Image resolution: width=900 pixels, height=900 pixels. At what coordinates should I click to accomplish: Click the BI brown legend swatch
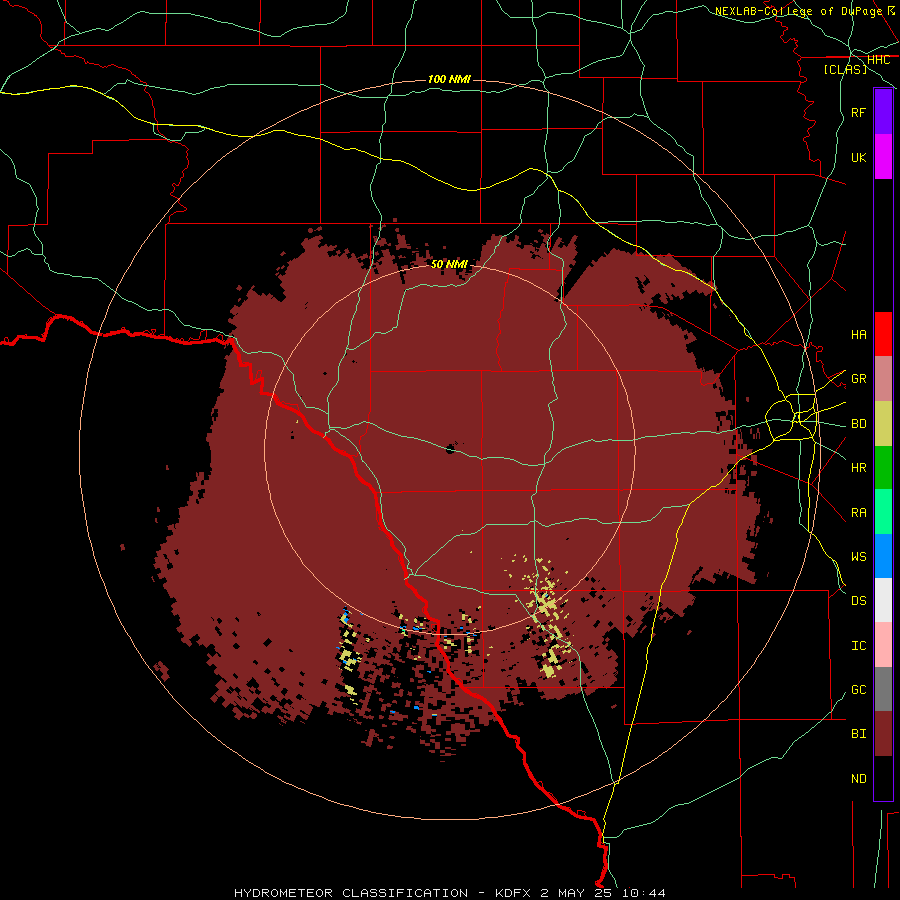(x=883, y=734)
